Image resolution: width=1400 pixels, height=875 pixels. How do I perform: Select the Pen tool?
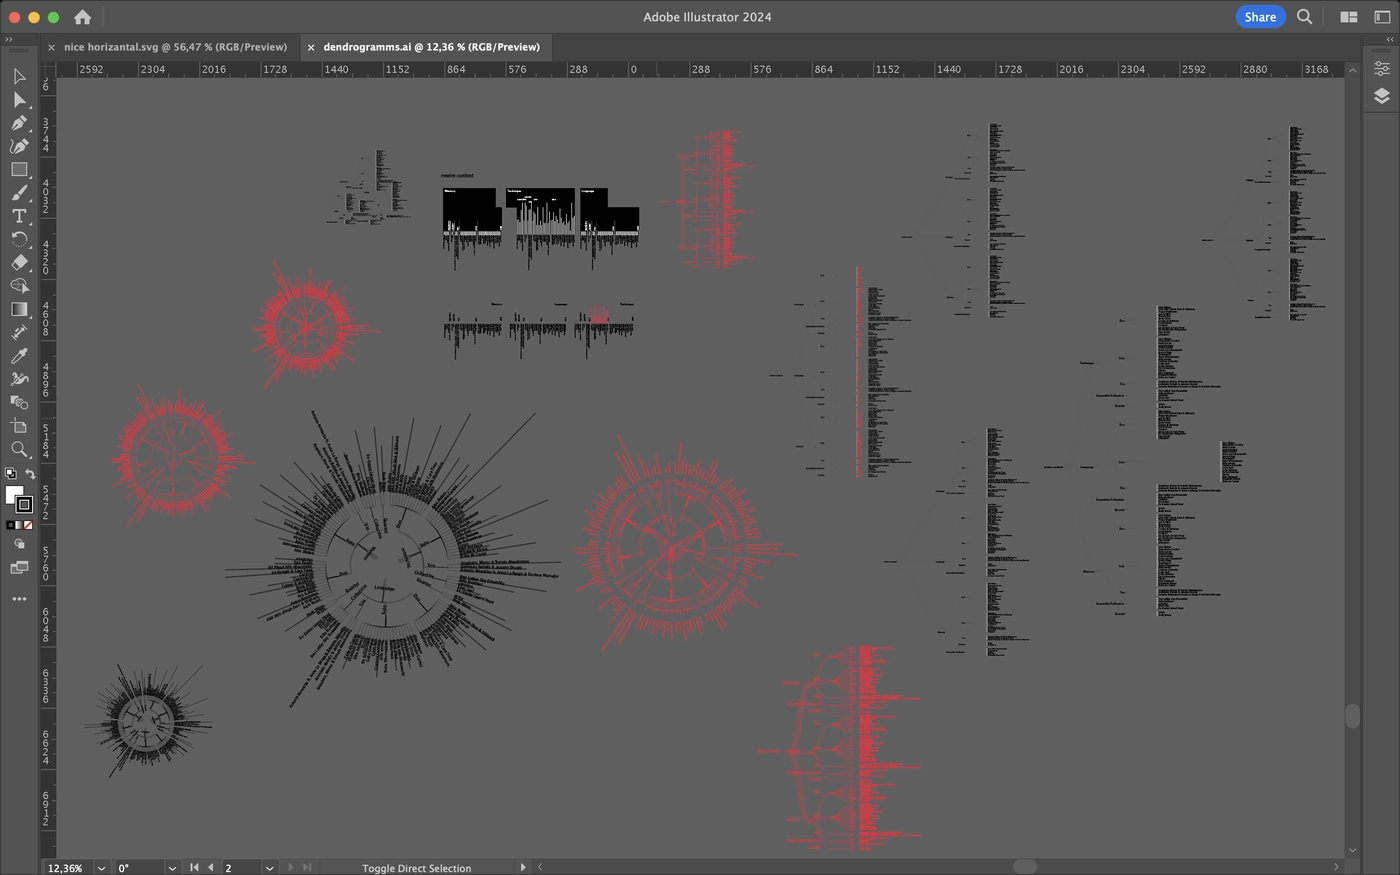pos(18,122)
